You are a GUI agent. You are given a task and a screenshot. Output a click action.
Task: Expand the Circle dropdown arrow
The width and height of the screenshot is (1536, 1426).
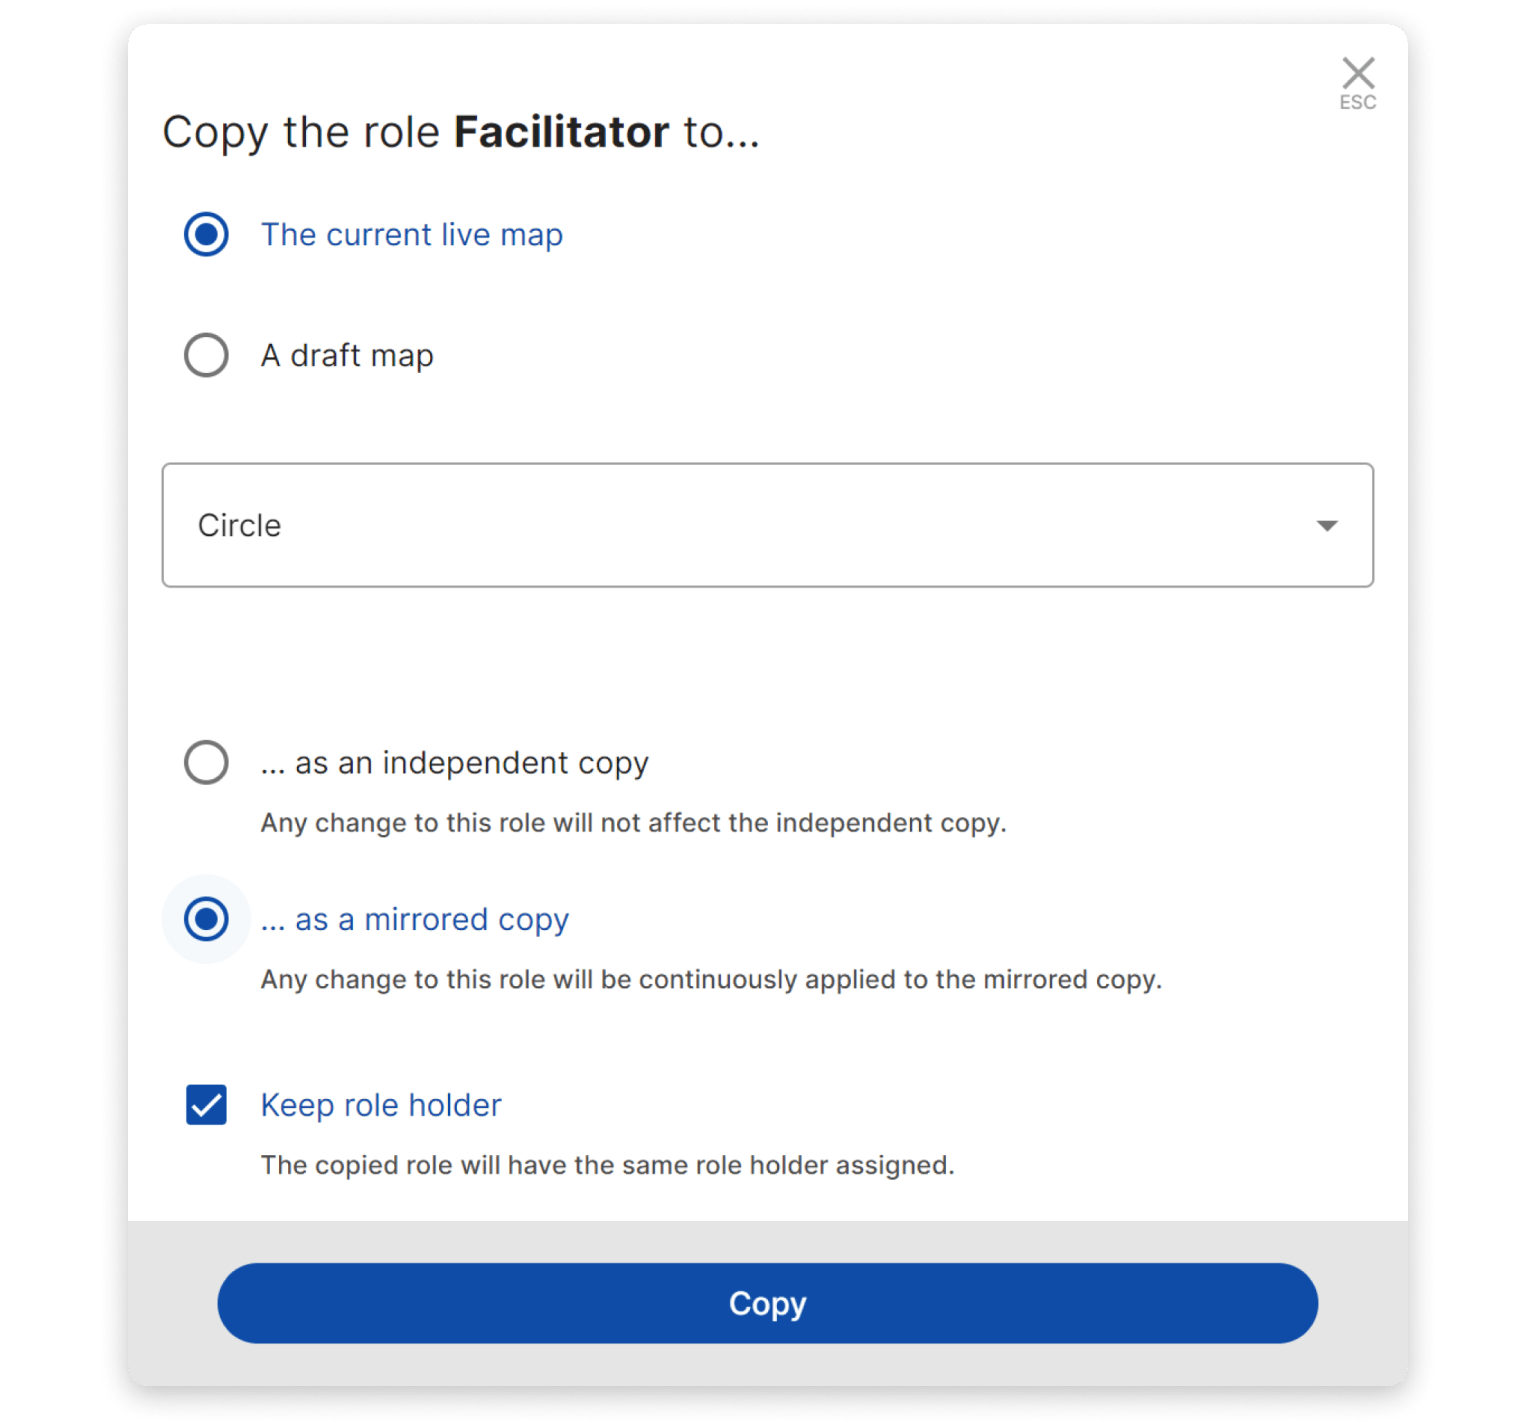(x=1327, y=526)
